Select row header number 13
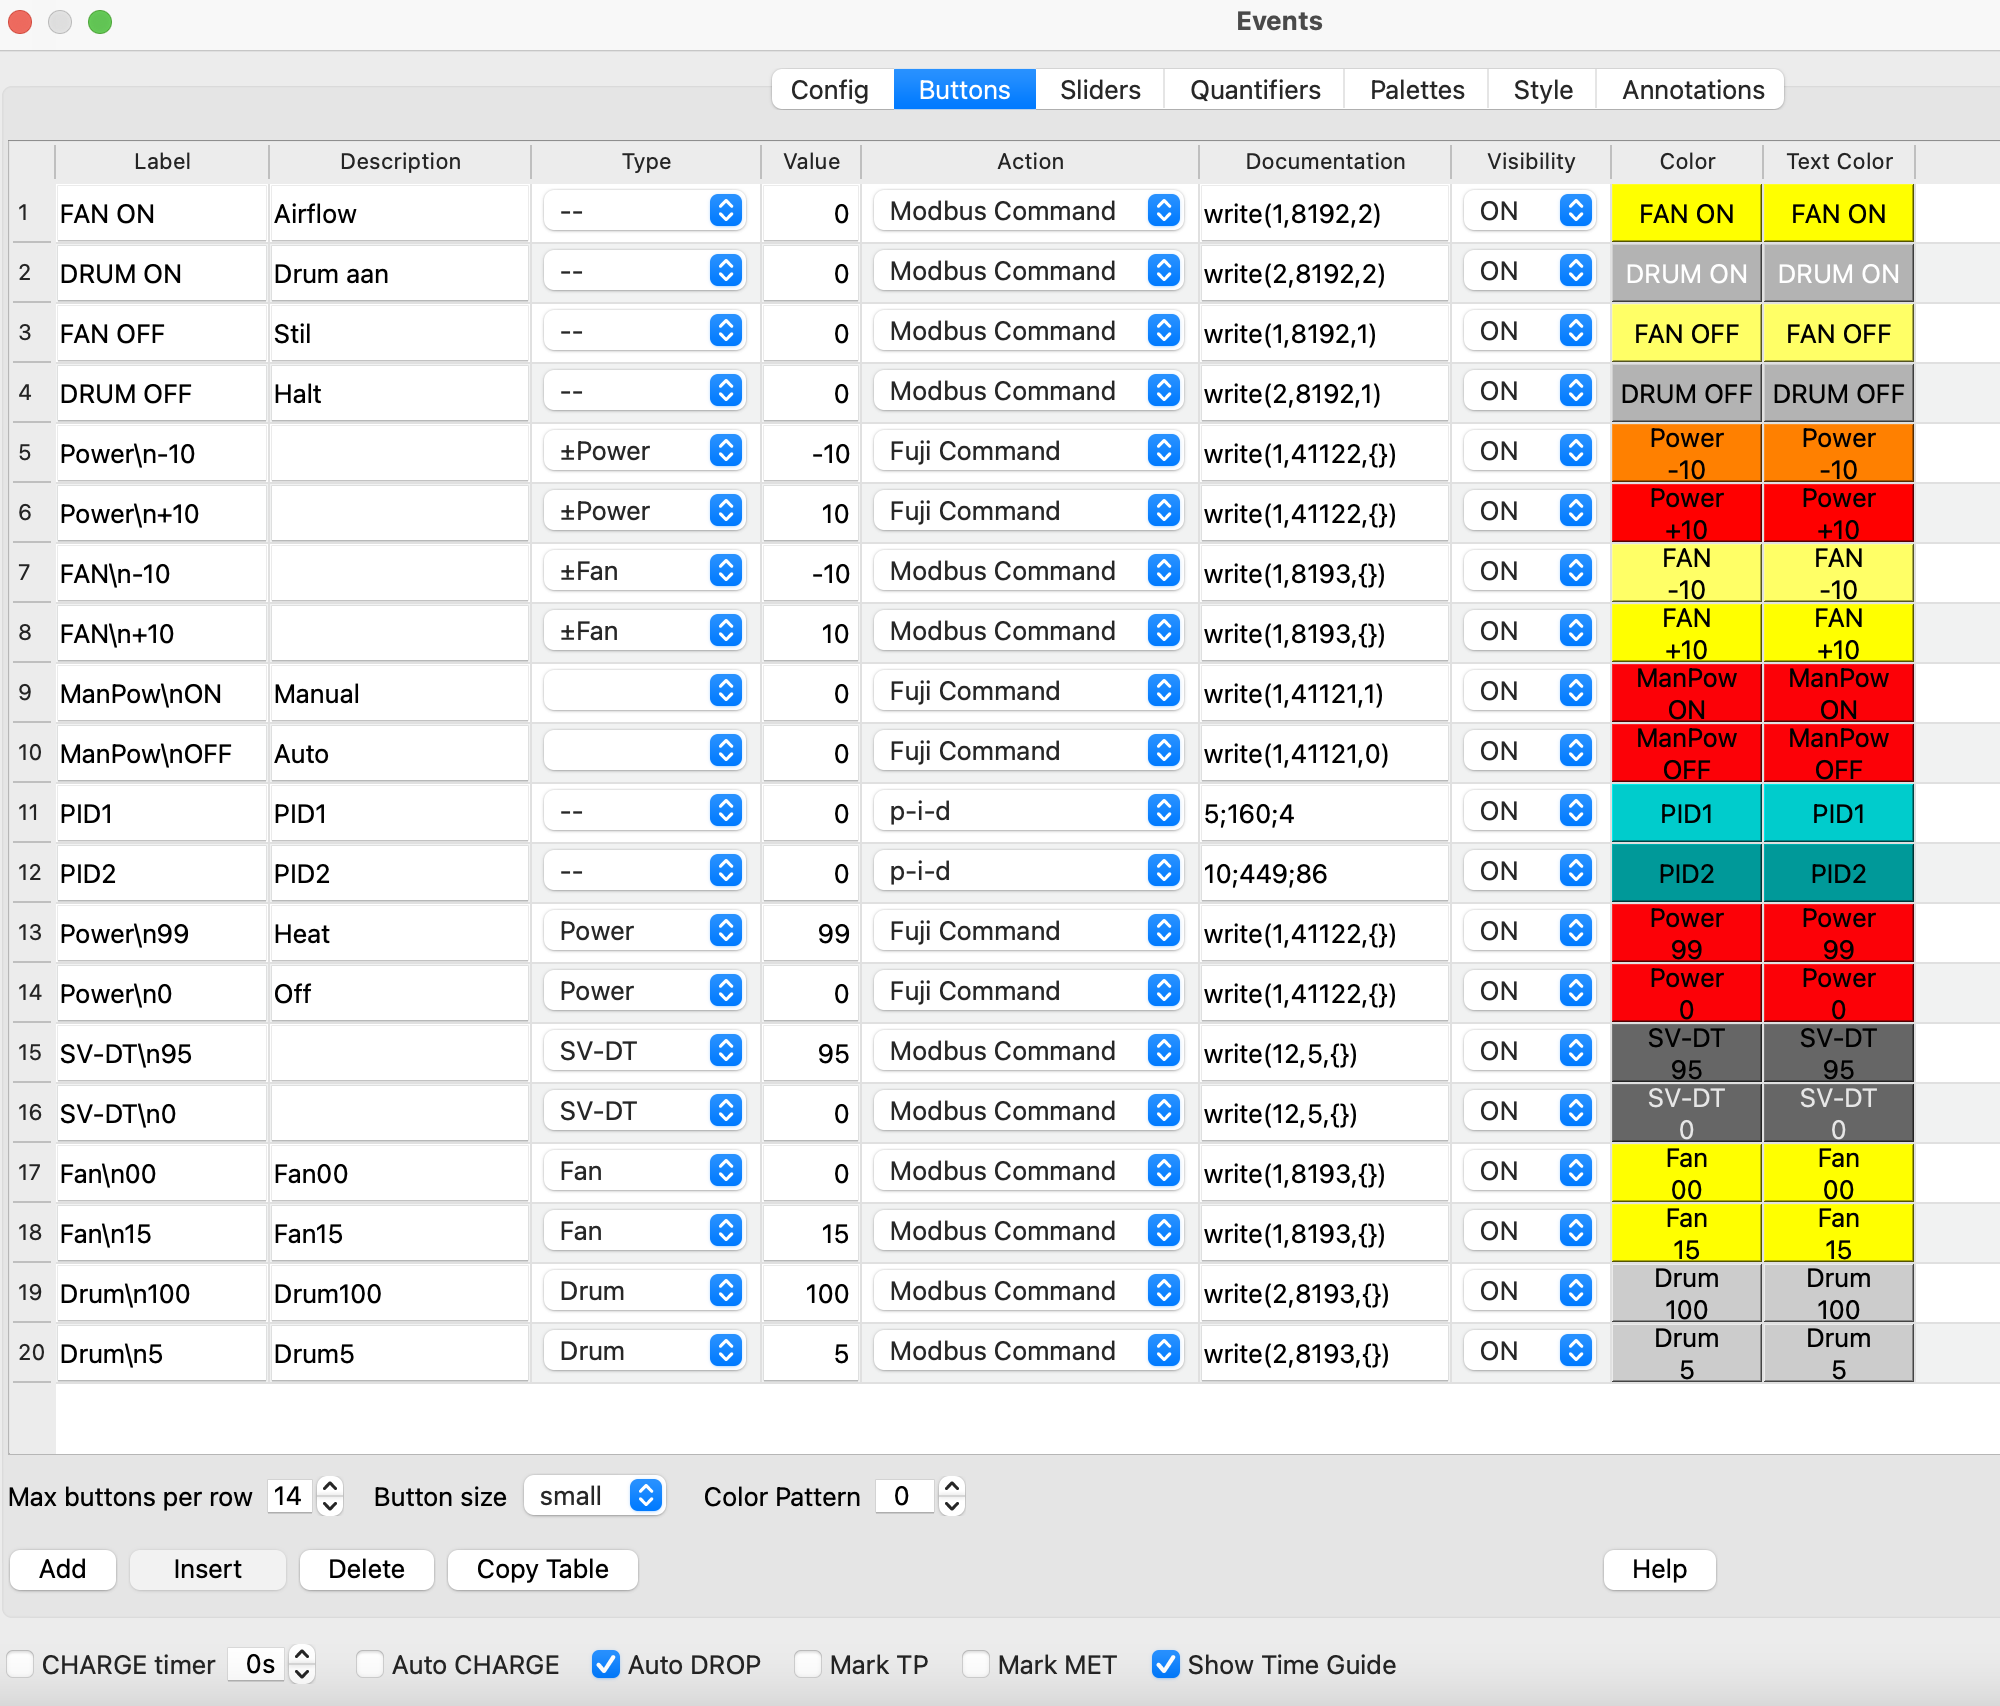 click(30, 933)
